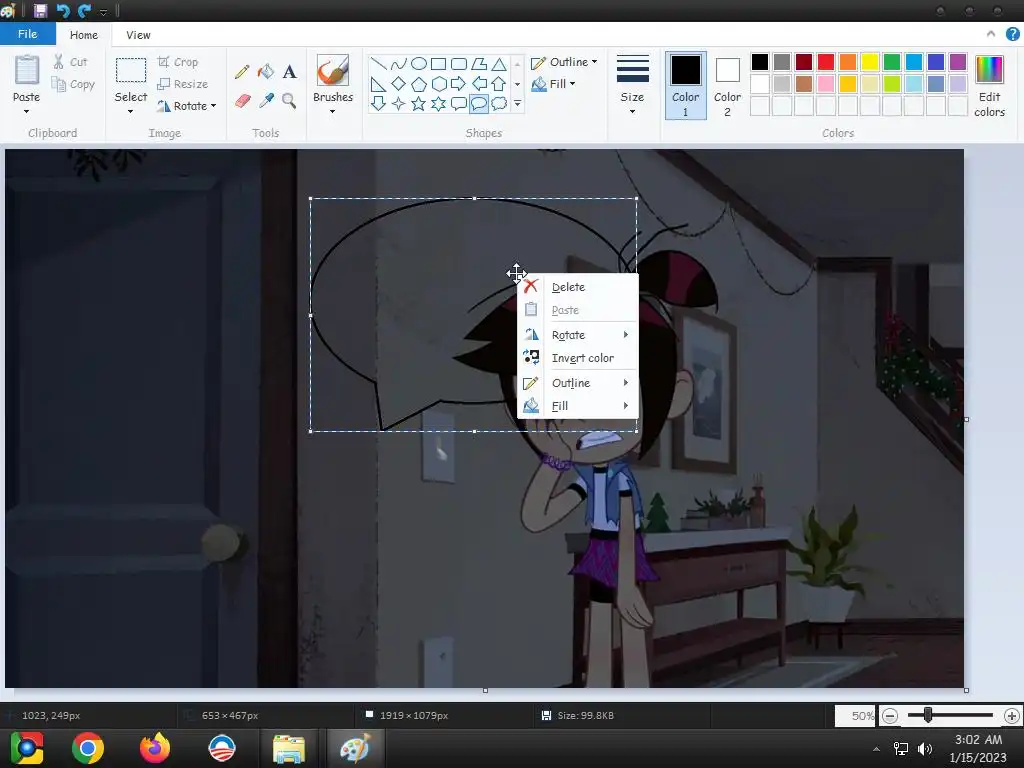Minimize the ribbon with the chevron
Screen dimensions: 1024x768
pyautogui.click(x=991, y=34)
